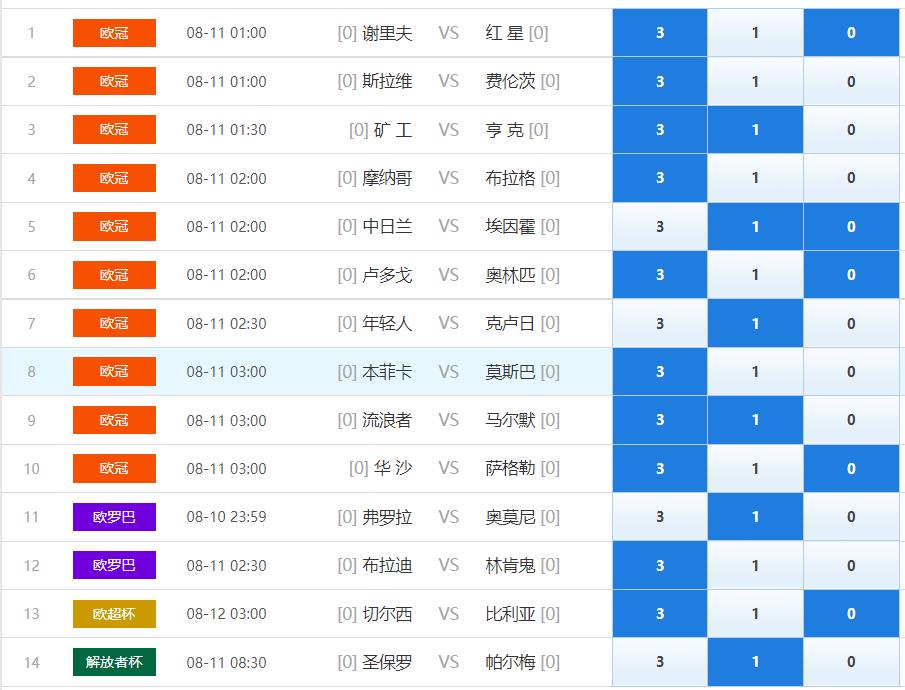Click home team 华沙
Screen dimensions: 905x690
pyautogui.click(x=393, y=468)
